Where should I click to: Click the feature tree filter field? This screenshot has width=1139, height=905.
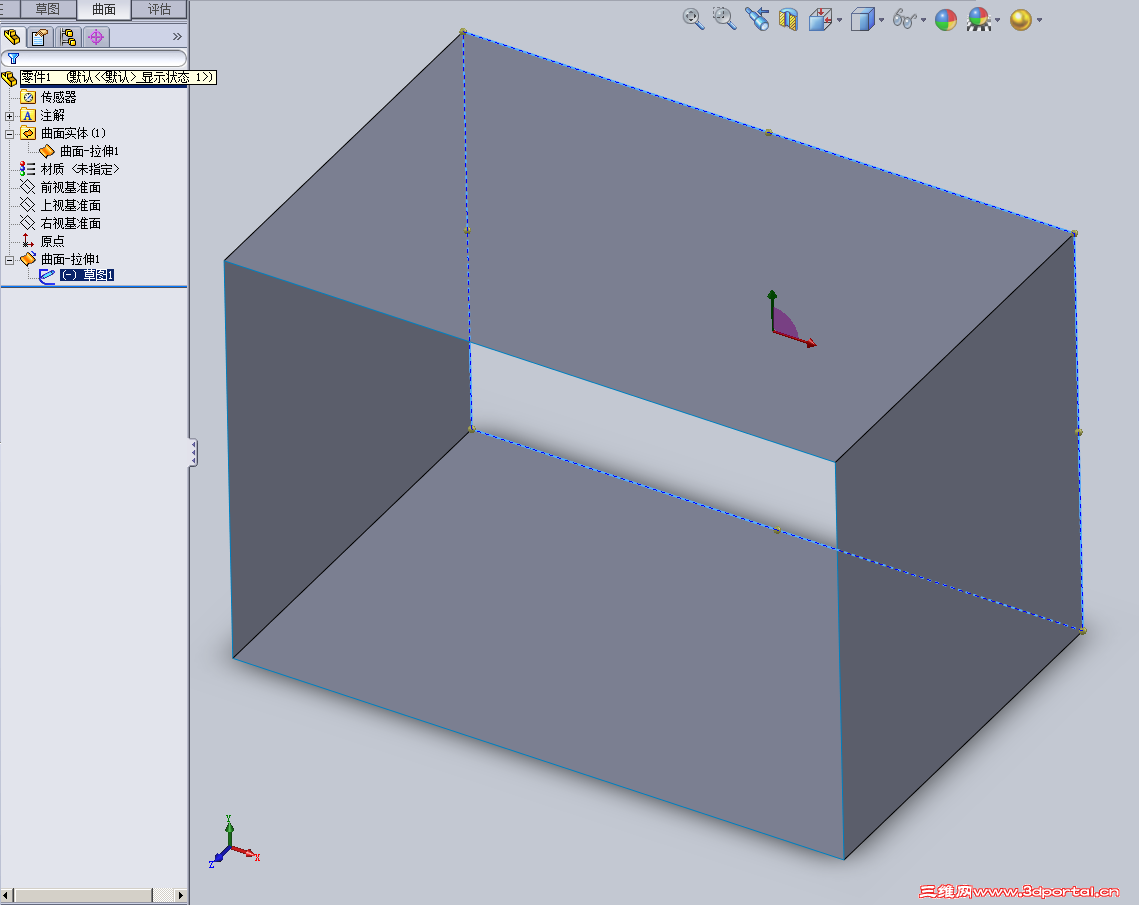[94, 58]
